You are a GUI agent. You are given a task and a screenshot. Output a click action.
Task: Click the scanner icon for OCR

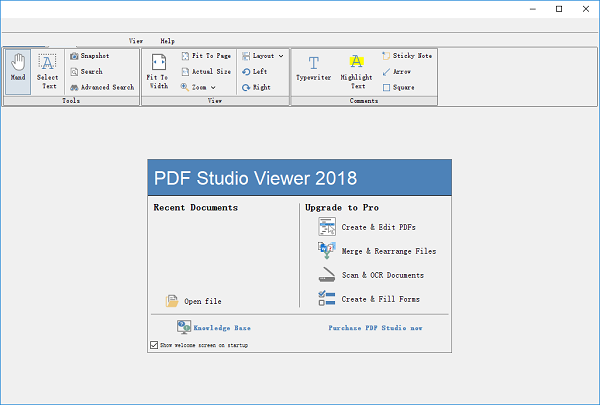327,274
